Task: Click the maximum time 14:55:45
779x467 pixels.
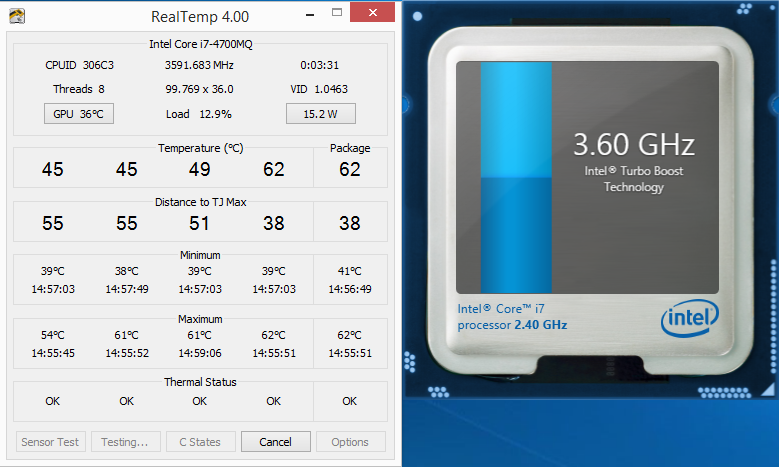Action: [x=53, y=353]
